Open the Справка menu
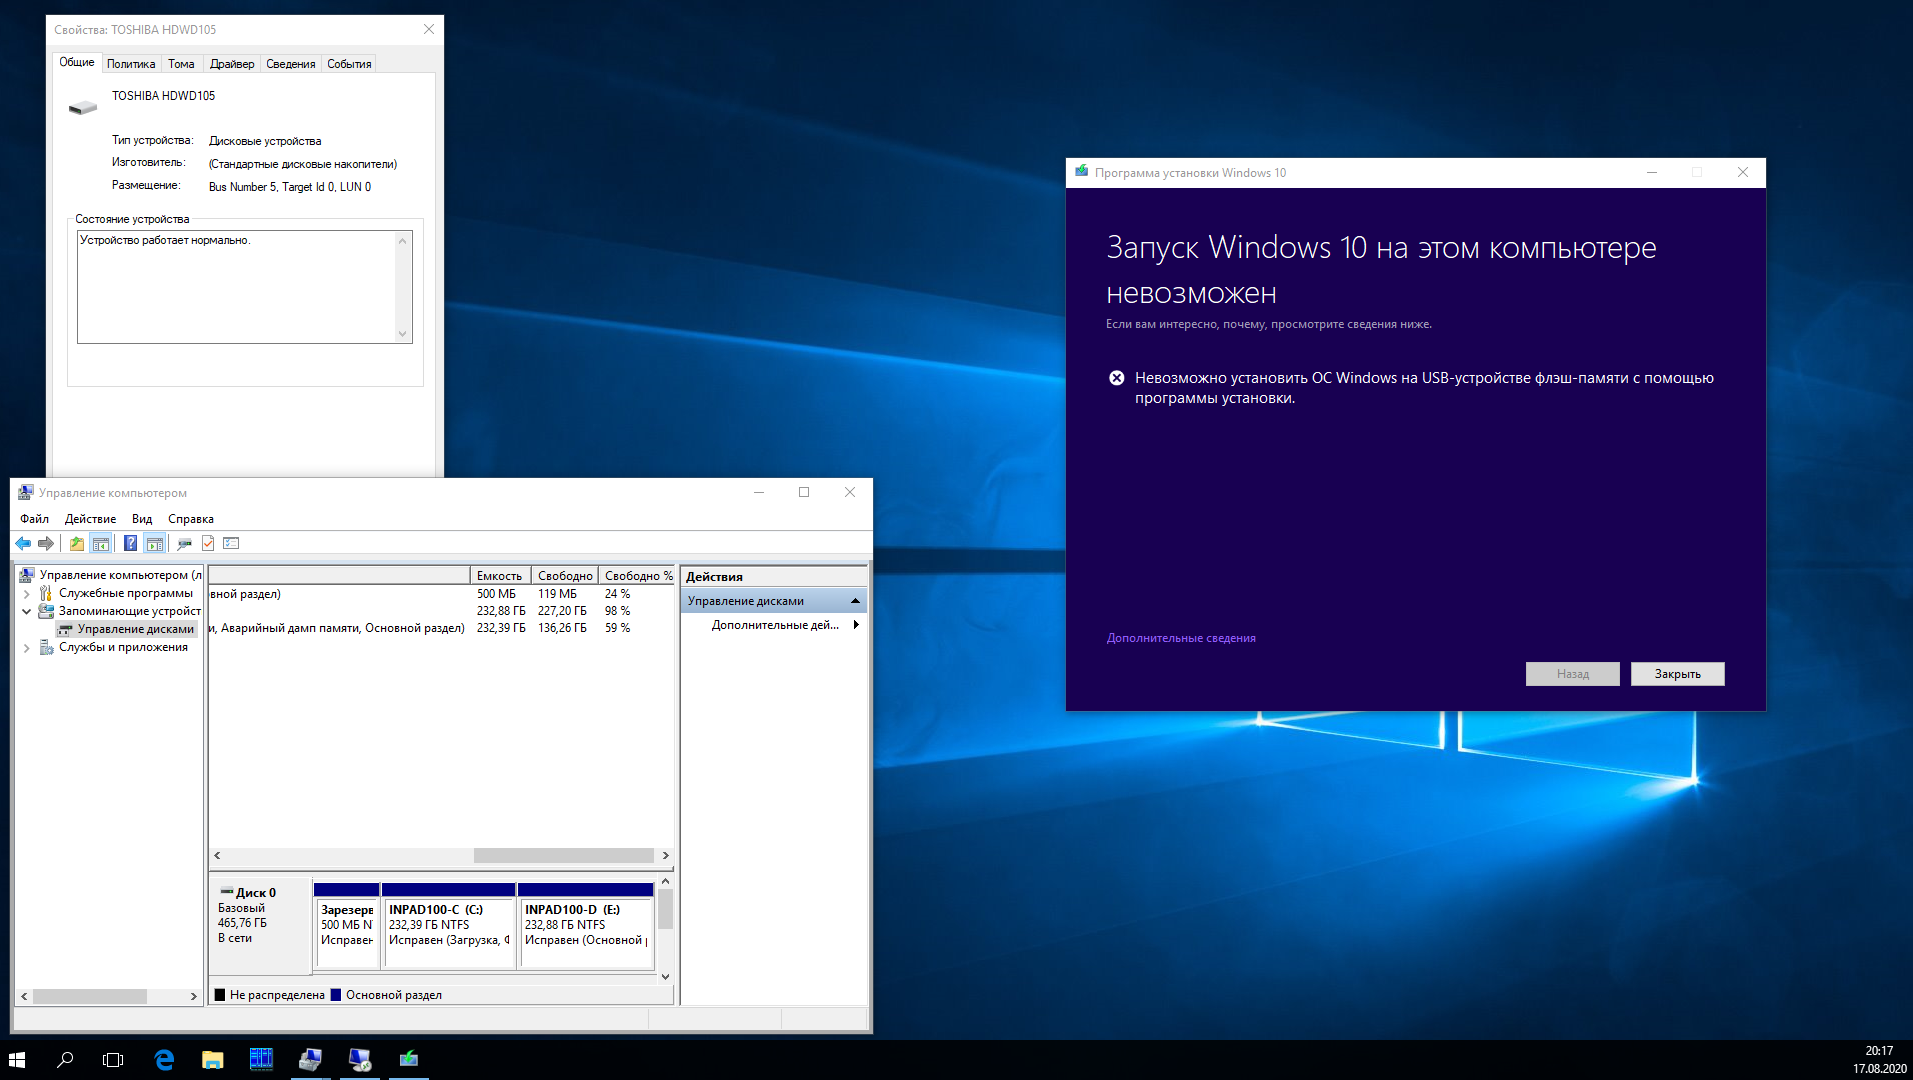The width and height of the screenshot is (1913, 1080). point(191,519)
